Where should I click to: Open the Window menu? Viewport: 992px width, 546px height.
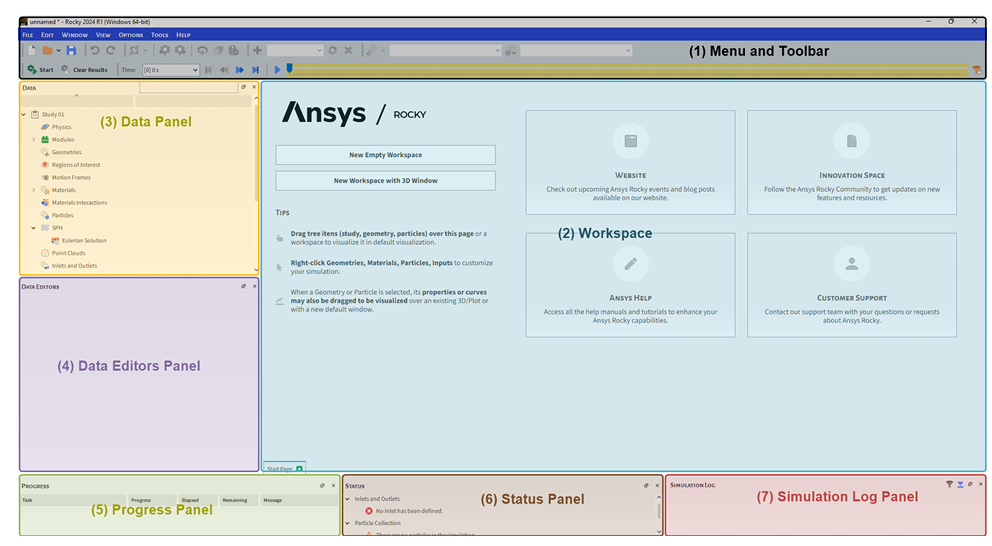pyautogui.click(x=75, y=35)
